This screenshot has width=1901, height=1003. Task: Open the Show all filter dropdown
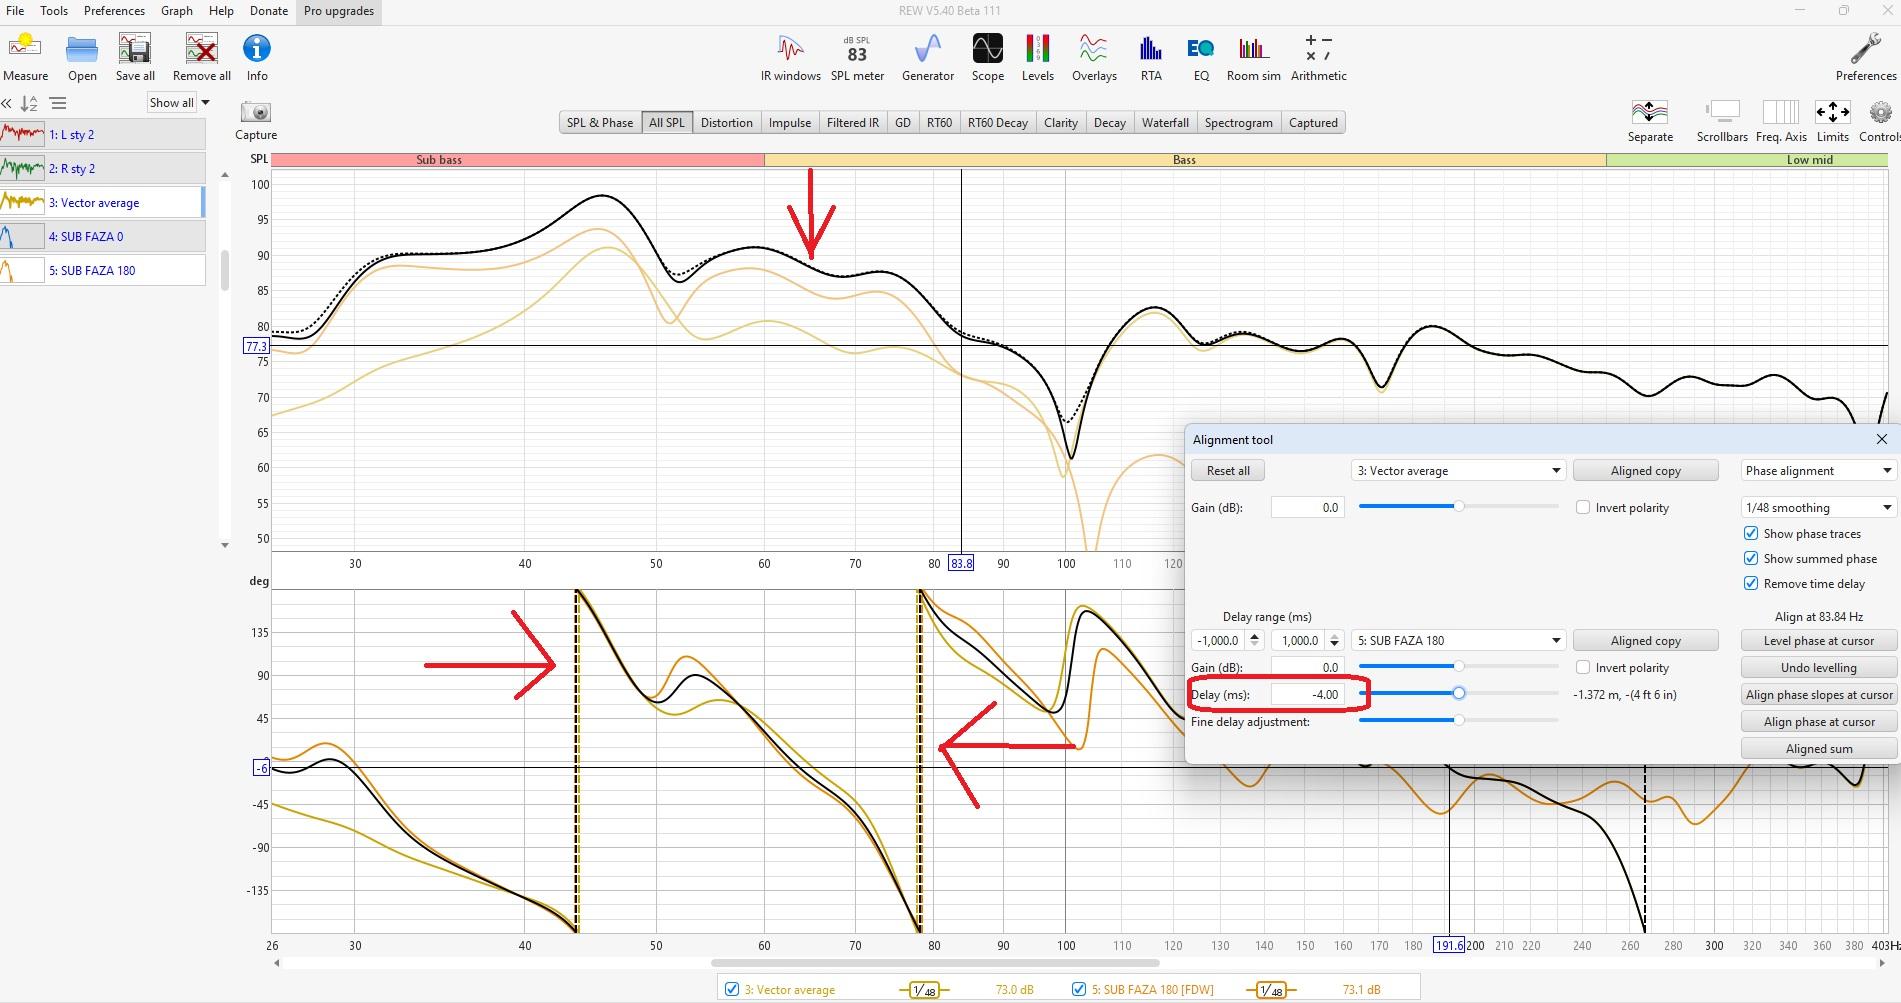pyautogui.click(x=179, y=103)
